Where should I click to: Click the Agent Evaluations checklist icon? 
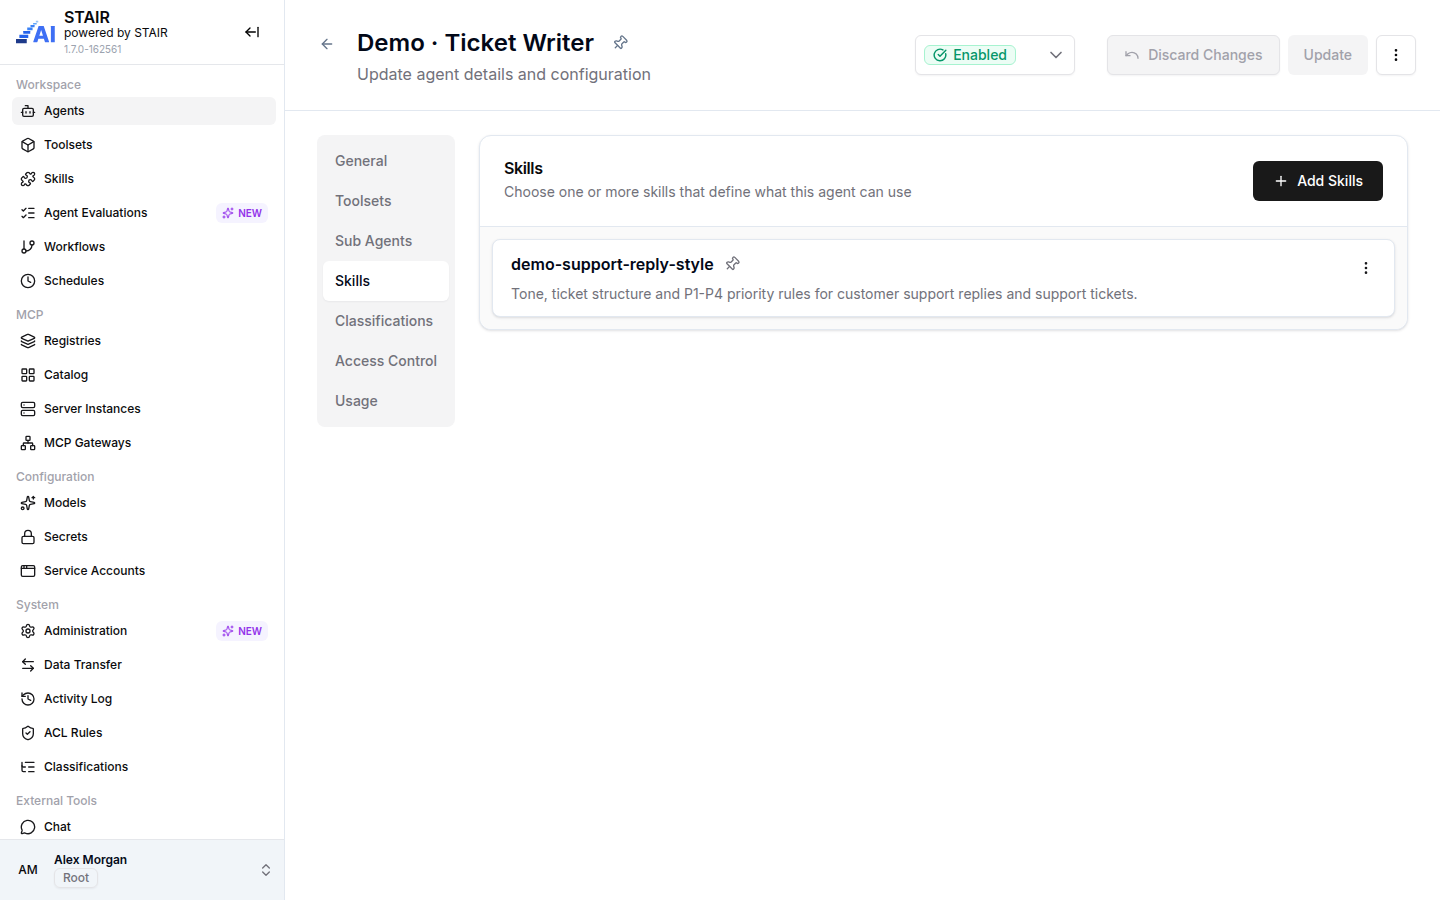tap(28, 213)
